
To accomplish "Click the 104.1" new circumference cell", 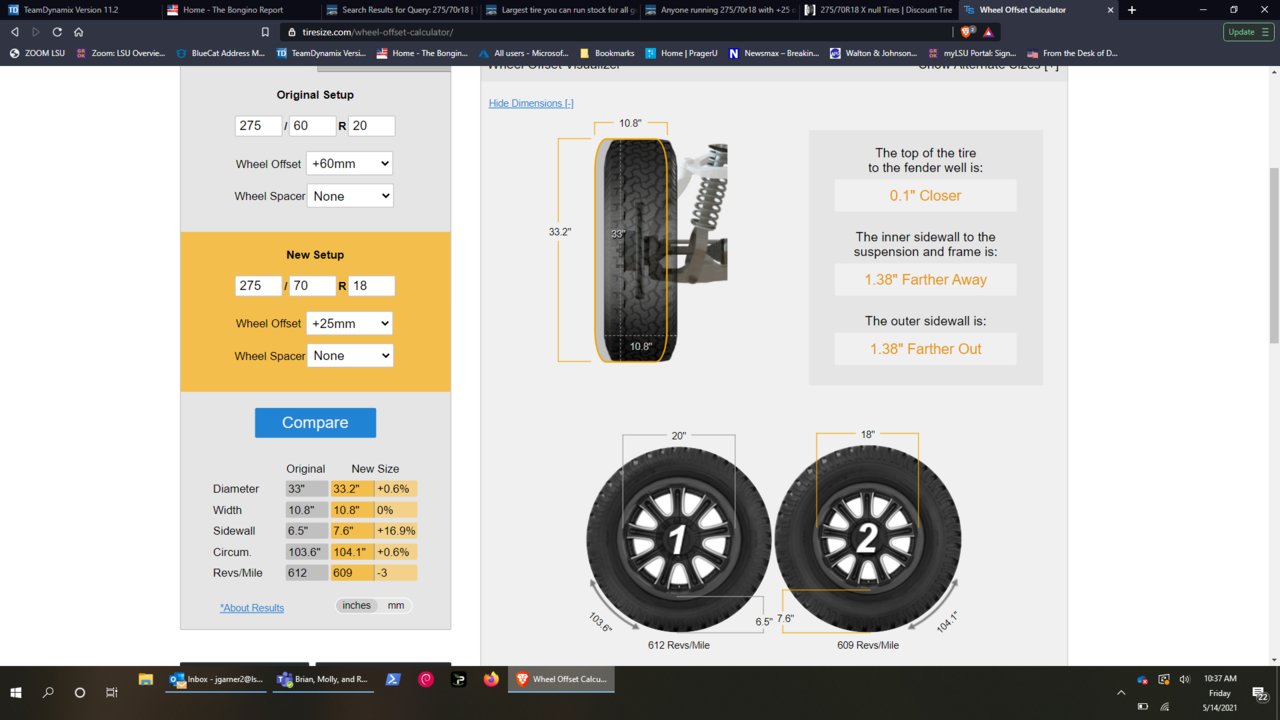I will [x=352, y=552].
